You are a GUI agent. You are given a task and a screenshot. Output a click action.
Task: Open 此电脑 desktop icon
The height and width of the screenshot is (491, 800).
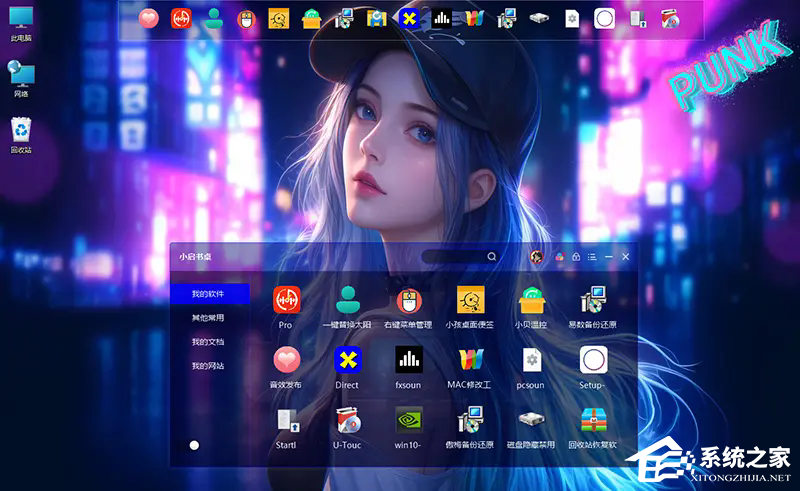pos(21,24)
